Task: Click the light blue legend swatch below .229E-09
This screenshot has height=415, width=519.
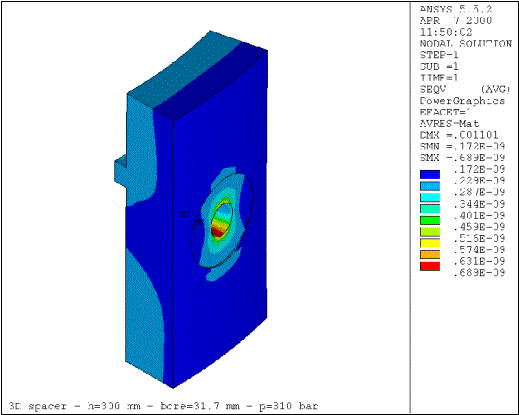Action: 430,186
